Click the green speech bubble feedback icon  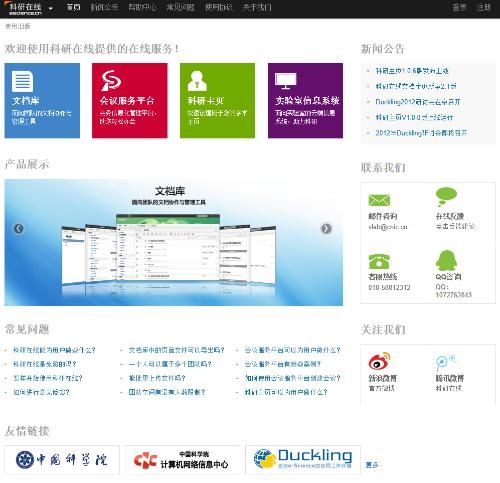click(446, 197)
